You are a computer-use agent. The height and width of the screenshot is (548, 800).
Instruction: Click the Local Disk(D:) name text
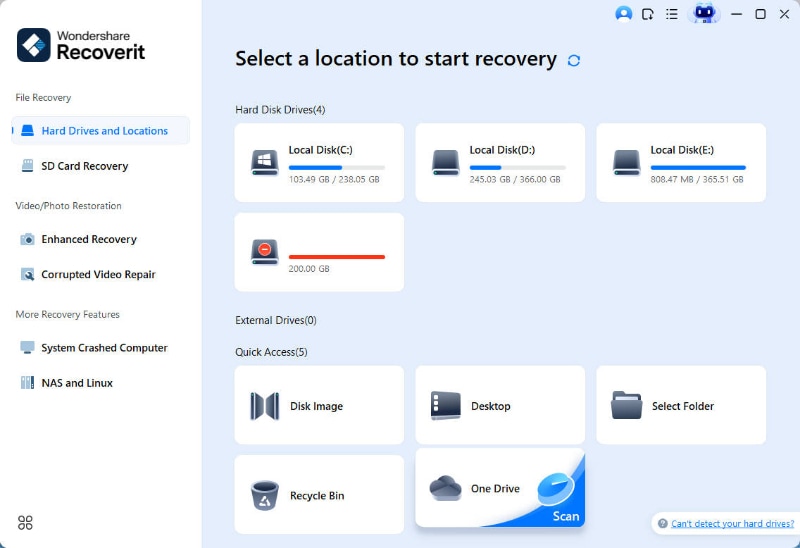coord(502,150)
